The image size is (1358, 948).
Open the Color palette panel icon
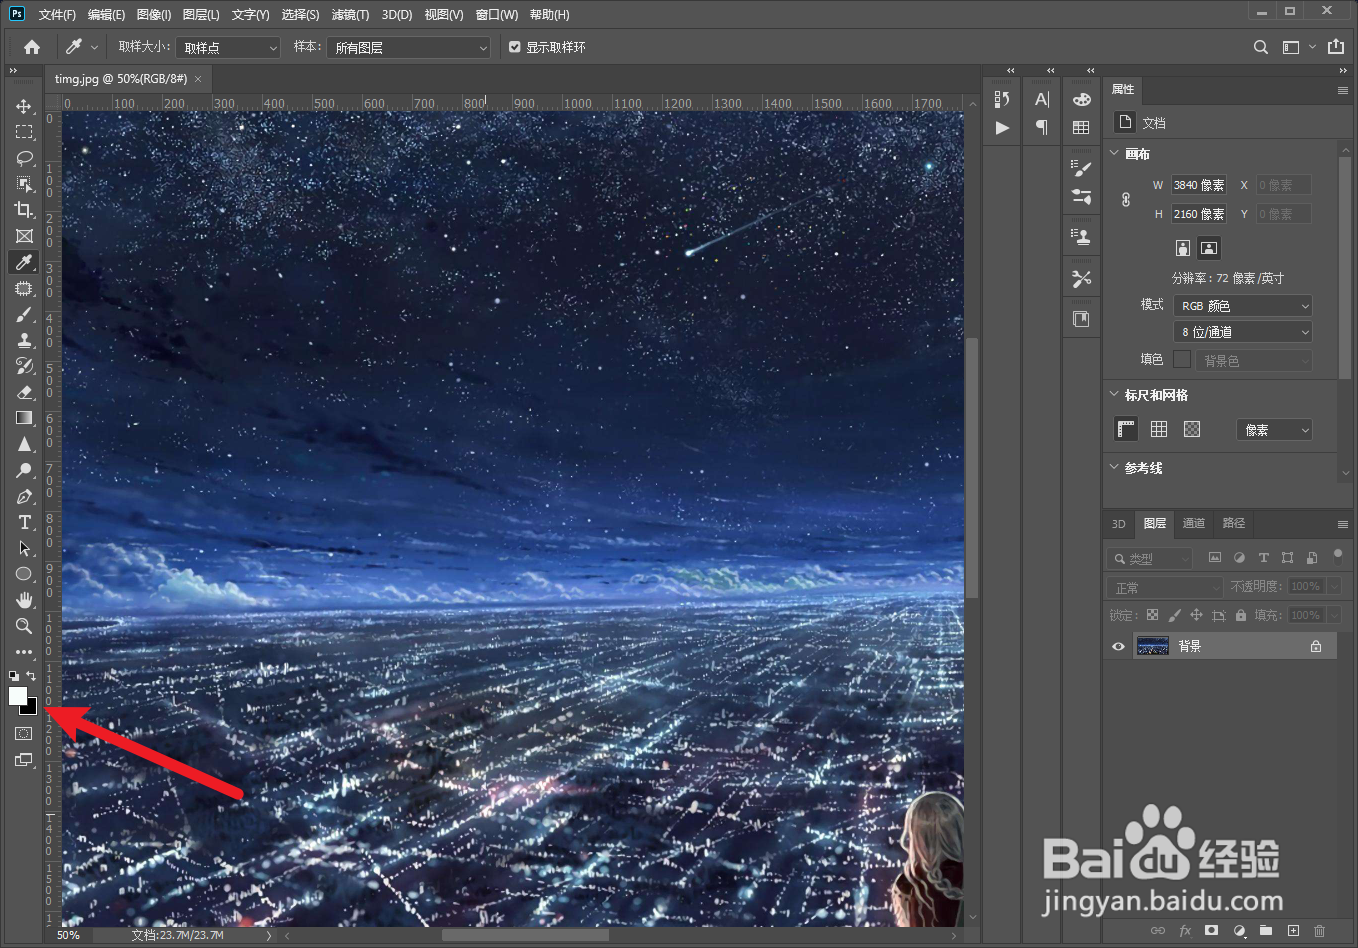pos(1081,99)
